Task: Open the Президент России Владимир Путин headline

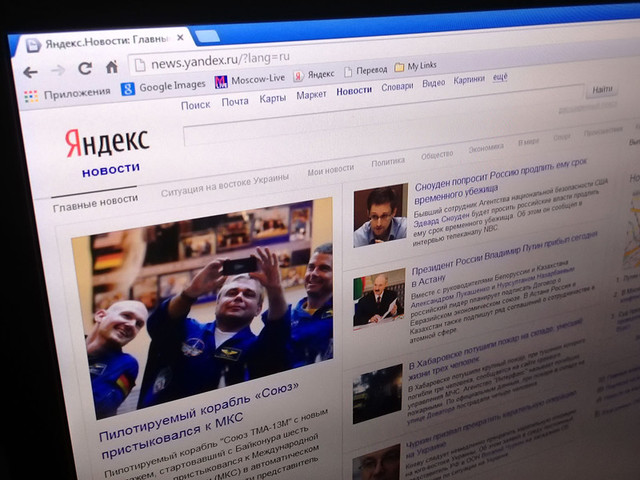Action: tap(504, 257)
